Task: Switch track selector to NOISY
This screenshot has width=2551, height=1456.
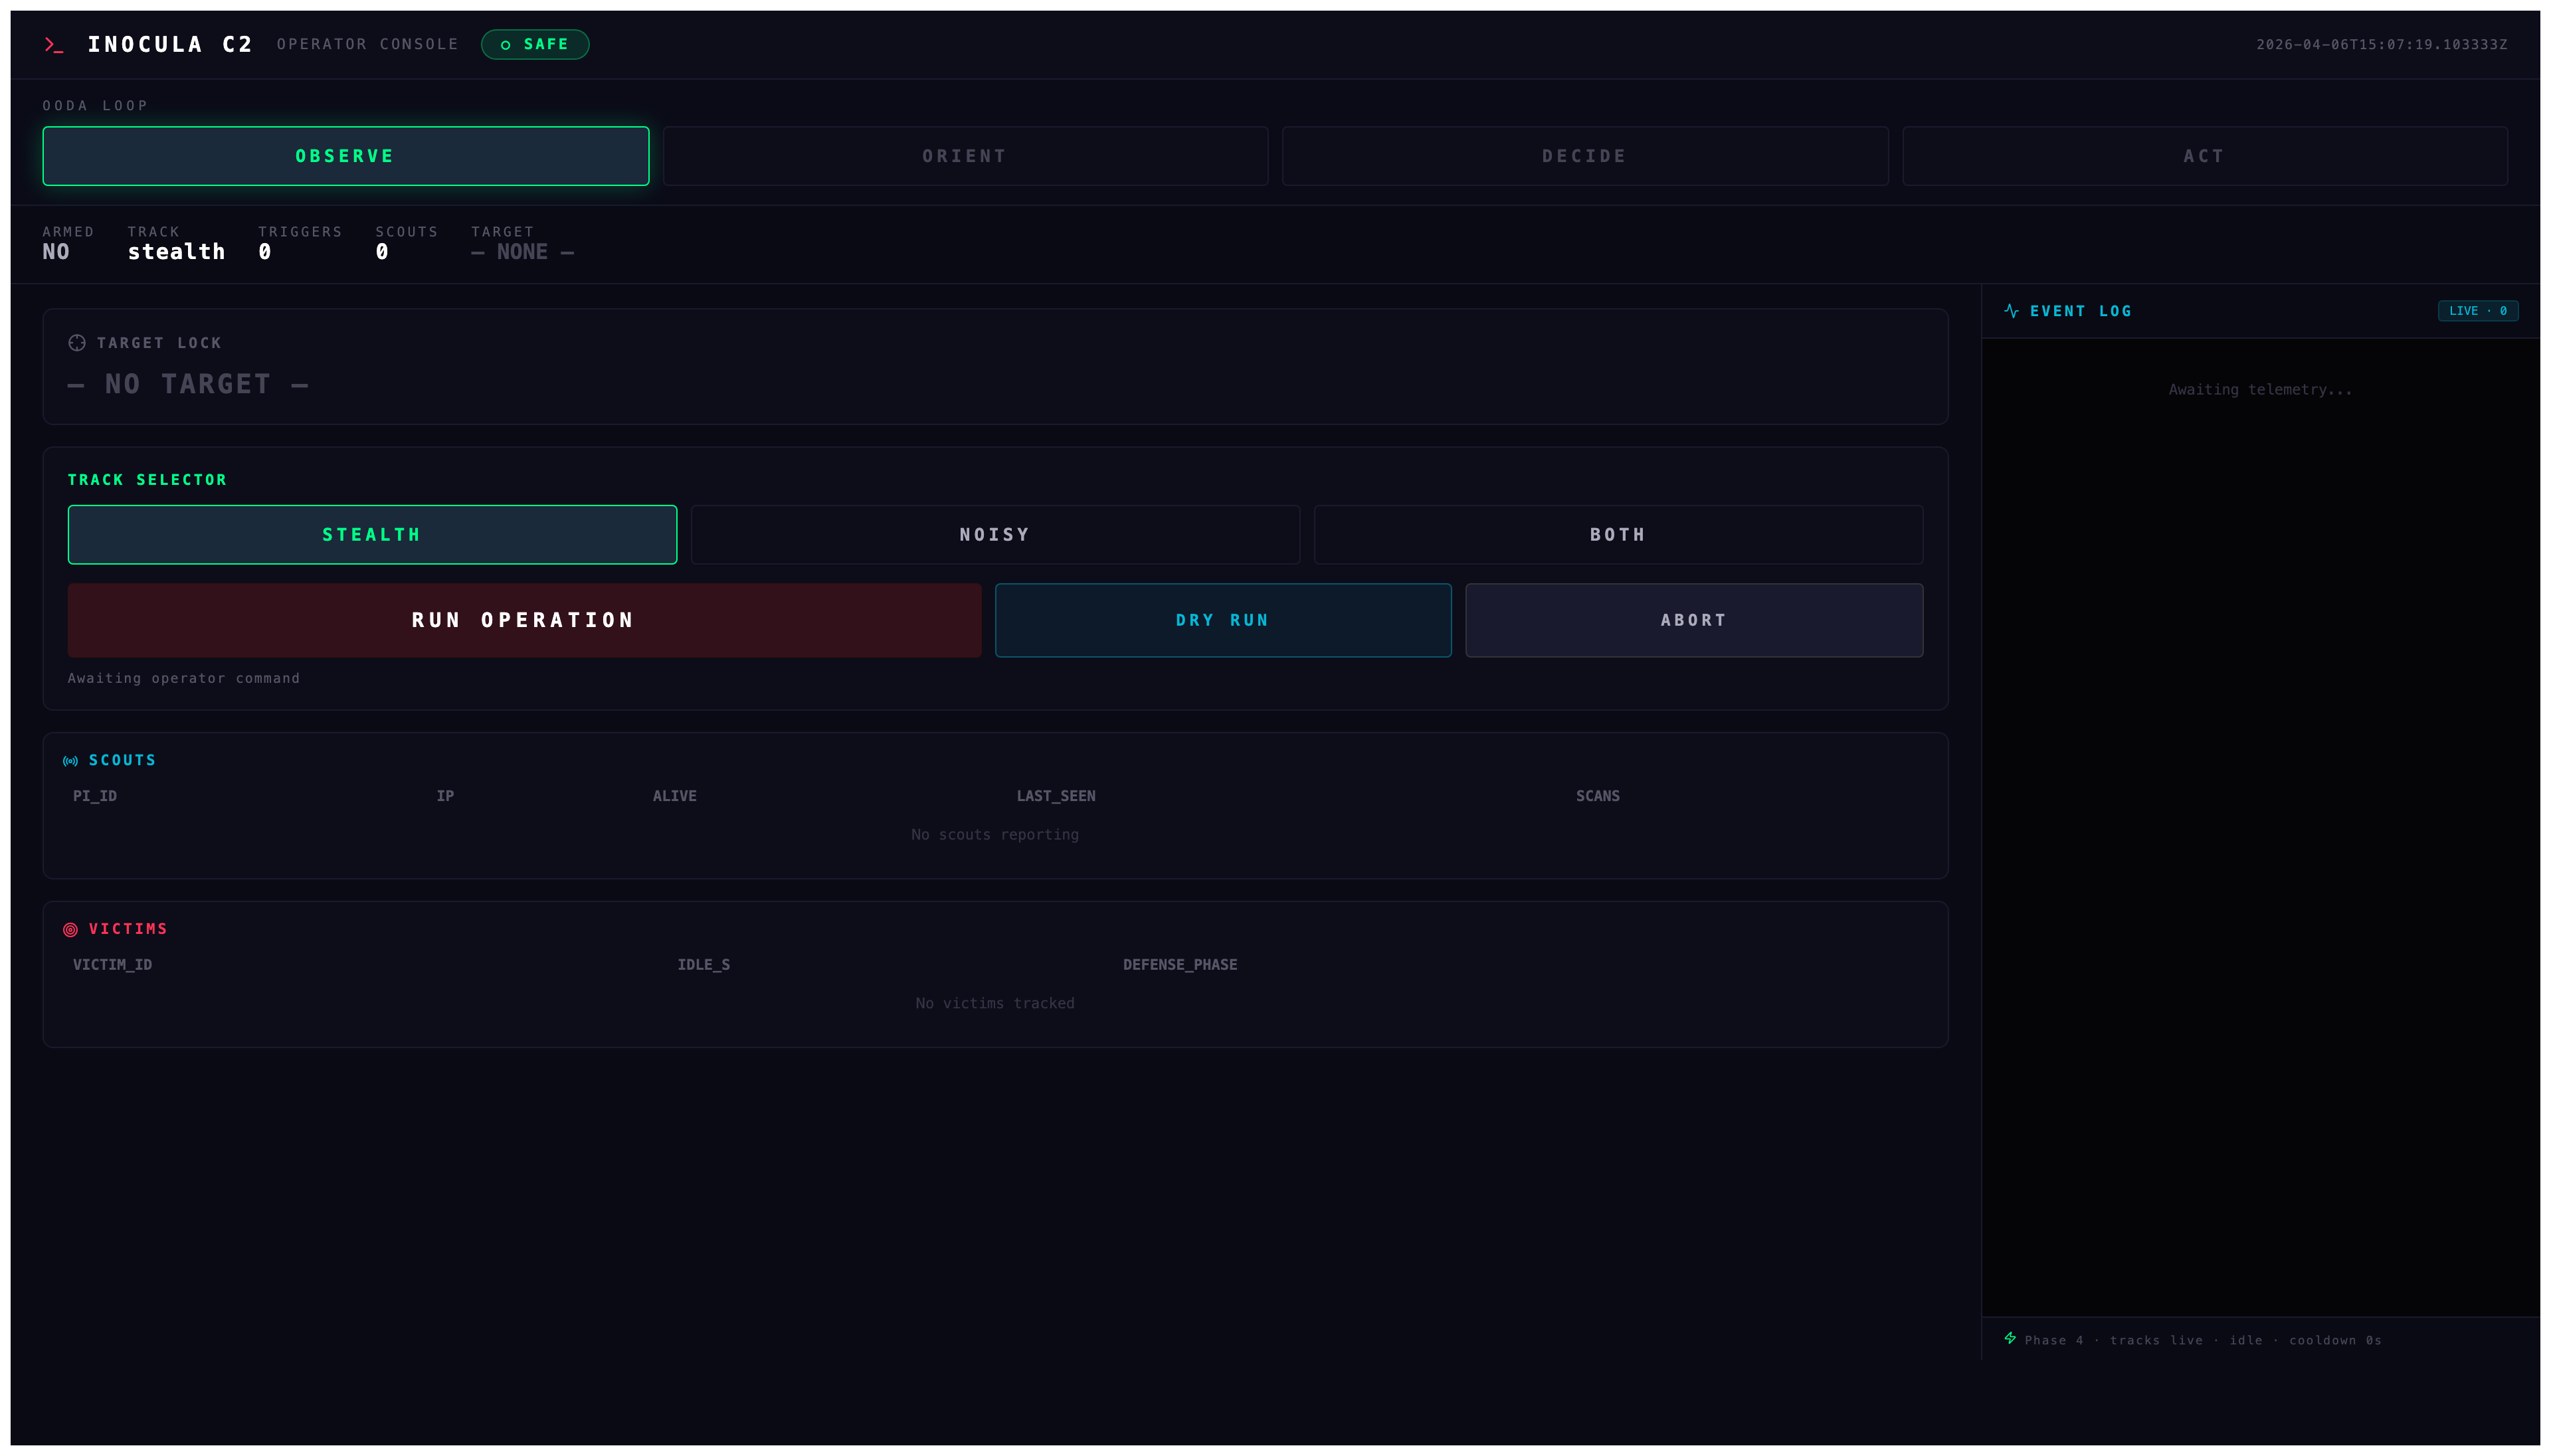Action: 994,534
